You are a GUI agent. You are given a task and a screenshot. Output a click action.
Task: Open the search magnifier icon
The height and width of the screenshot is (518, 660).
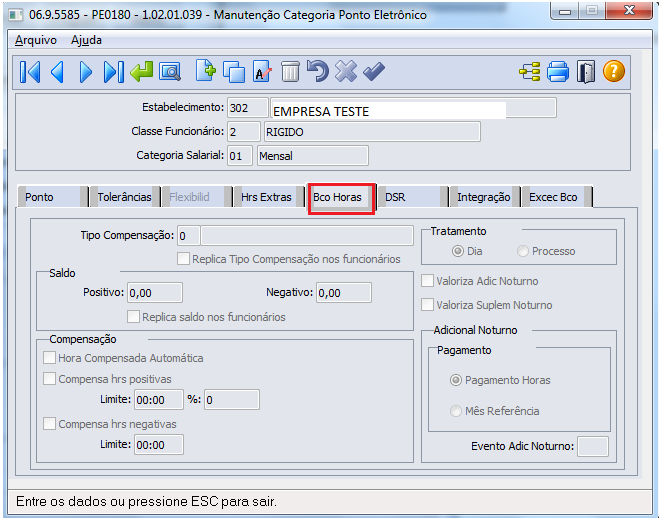click(x=170, y=72)
